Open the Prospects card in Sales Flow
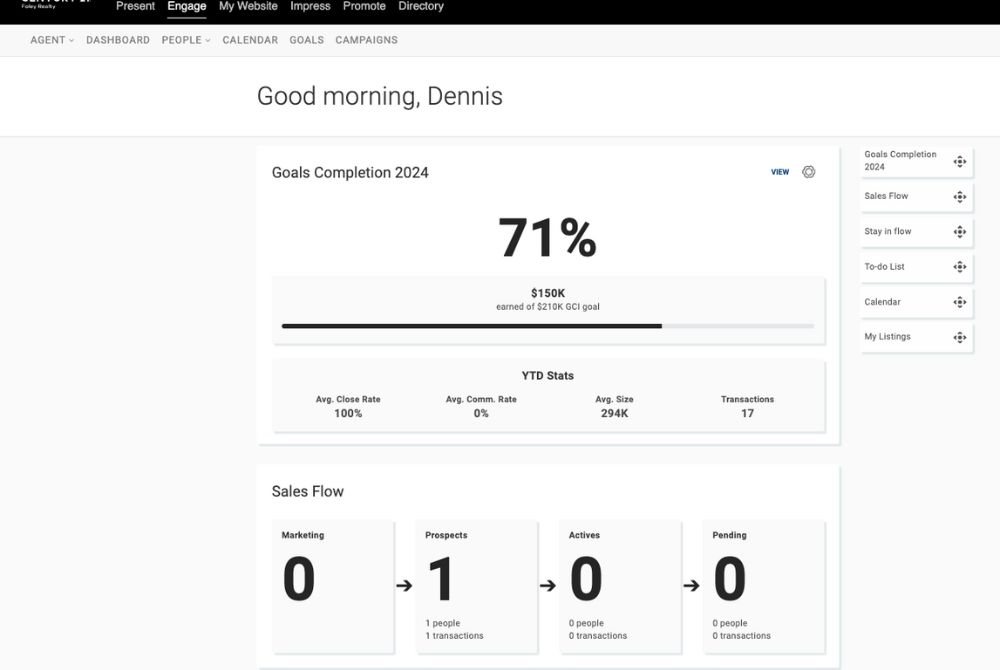1000x670 pixels. coord(477,584)
